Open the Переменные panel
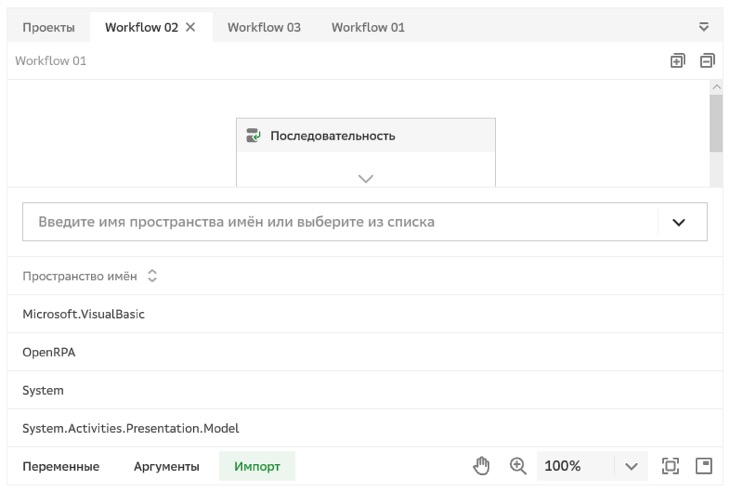Image resolution: width=731 pixels, height=498 pixels. tap(61, 466)
